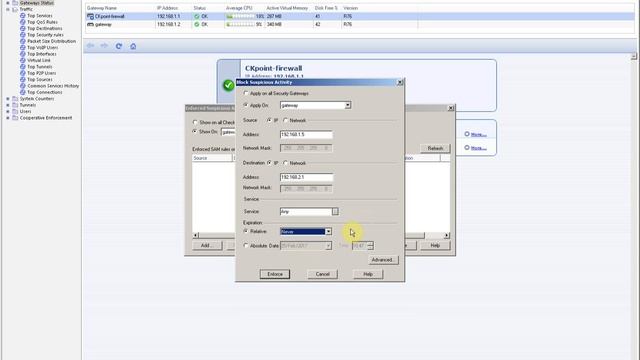Screen dimensions: 640x360
Task: Click the Source Address field 192.168.1.5
Action: coord(306,134)
